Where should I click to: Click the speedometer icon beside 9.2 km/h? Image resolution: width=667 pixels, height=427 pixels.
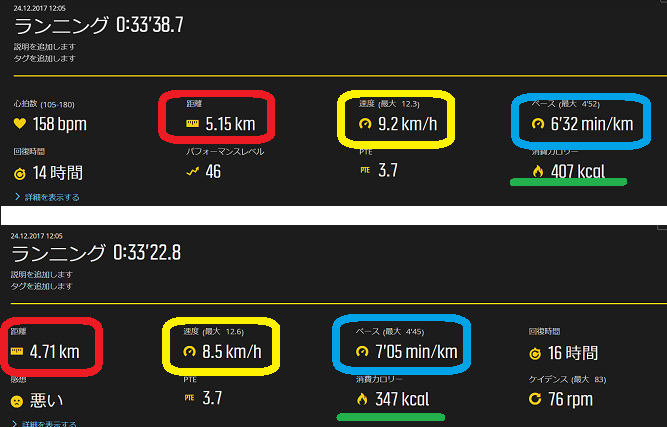365,124
